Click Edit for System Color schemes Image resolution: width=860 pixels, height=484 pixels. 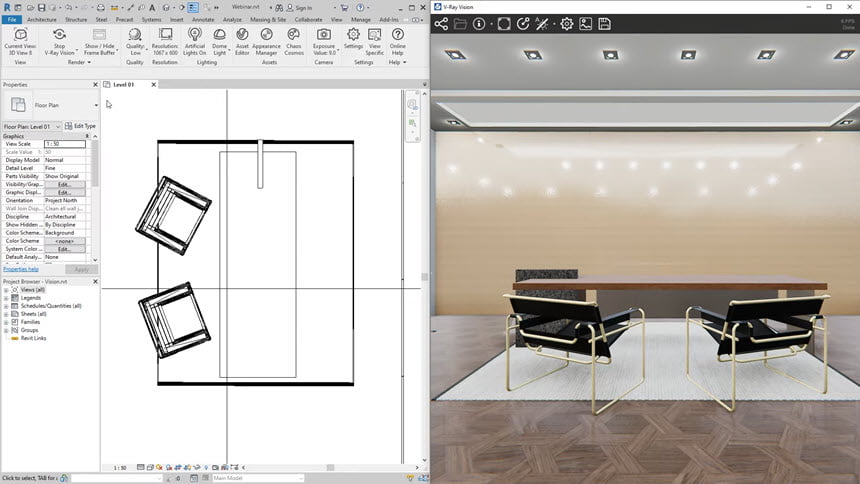click(x=65, y=249)
